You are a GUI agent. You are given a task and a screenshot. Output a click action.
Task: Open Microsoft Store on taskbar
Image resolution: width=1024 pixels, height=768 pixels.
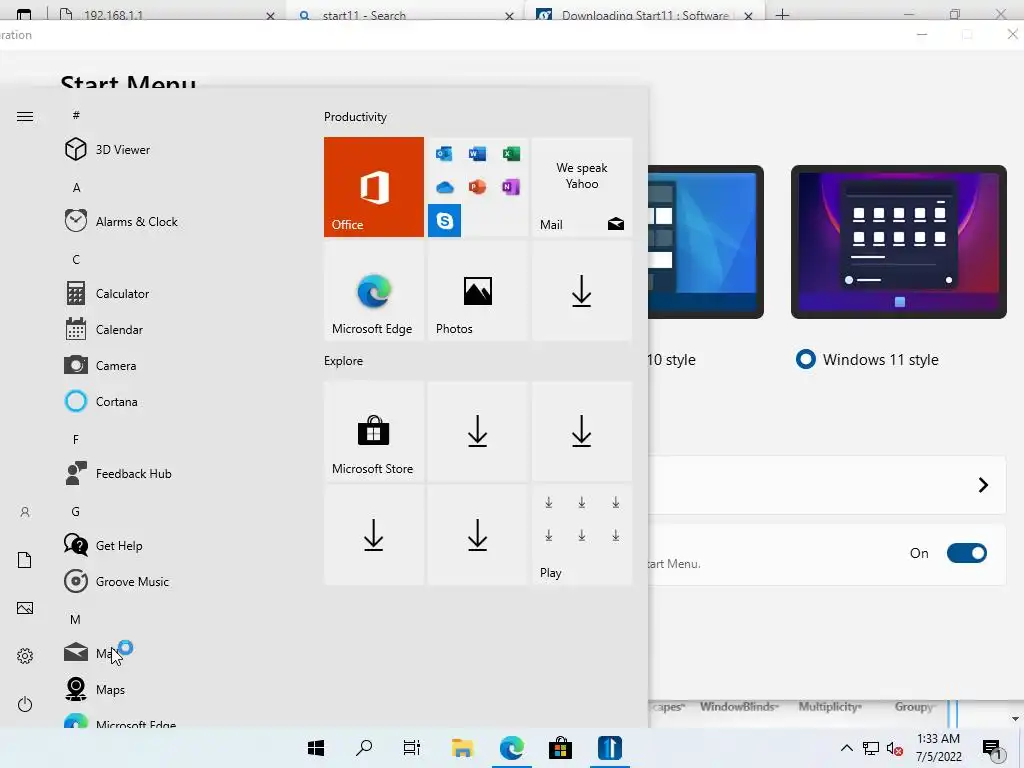pyautogui.click(x=560, y=748)
